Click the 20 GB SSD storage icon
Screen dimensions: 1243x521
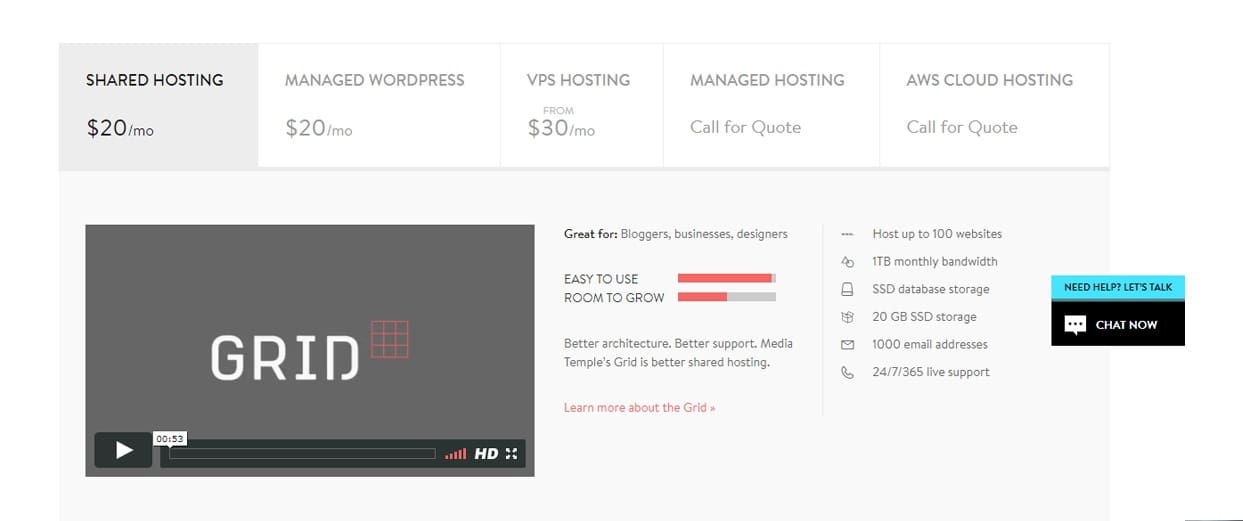point(847,317)
